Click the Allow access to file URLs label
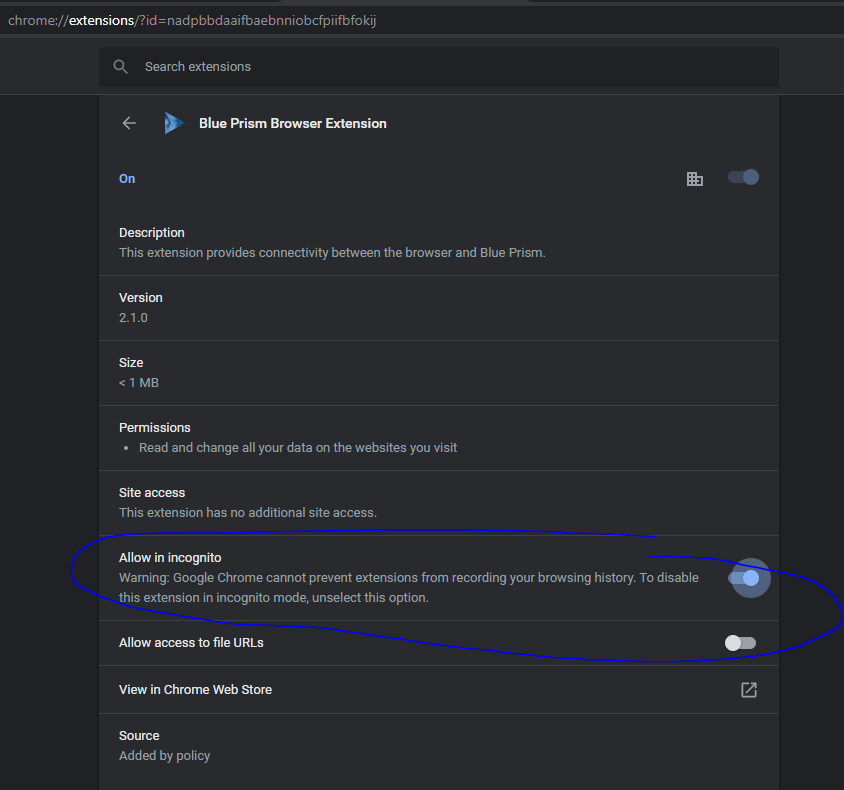 point(191,643)
